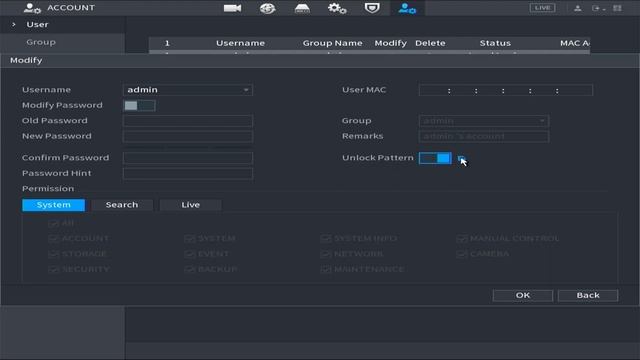Toggle the Unlock Pattern switch
The height and width of the screenshot is (360, 640).
[435, 158]
